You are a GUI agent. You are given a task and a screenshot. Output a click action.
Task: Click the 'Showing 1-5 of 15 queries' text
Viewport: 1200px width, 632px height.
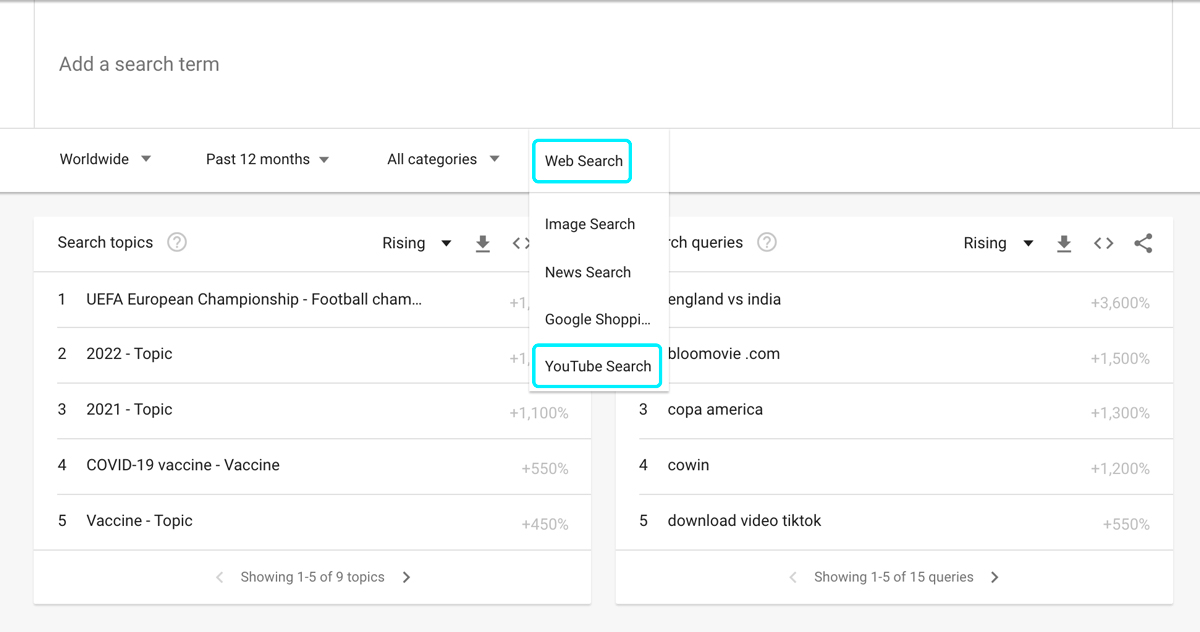[x=893, y=577]
